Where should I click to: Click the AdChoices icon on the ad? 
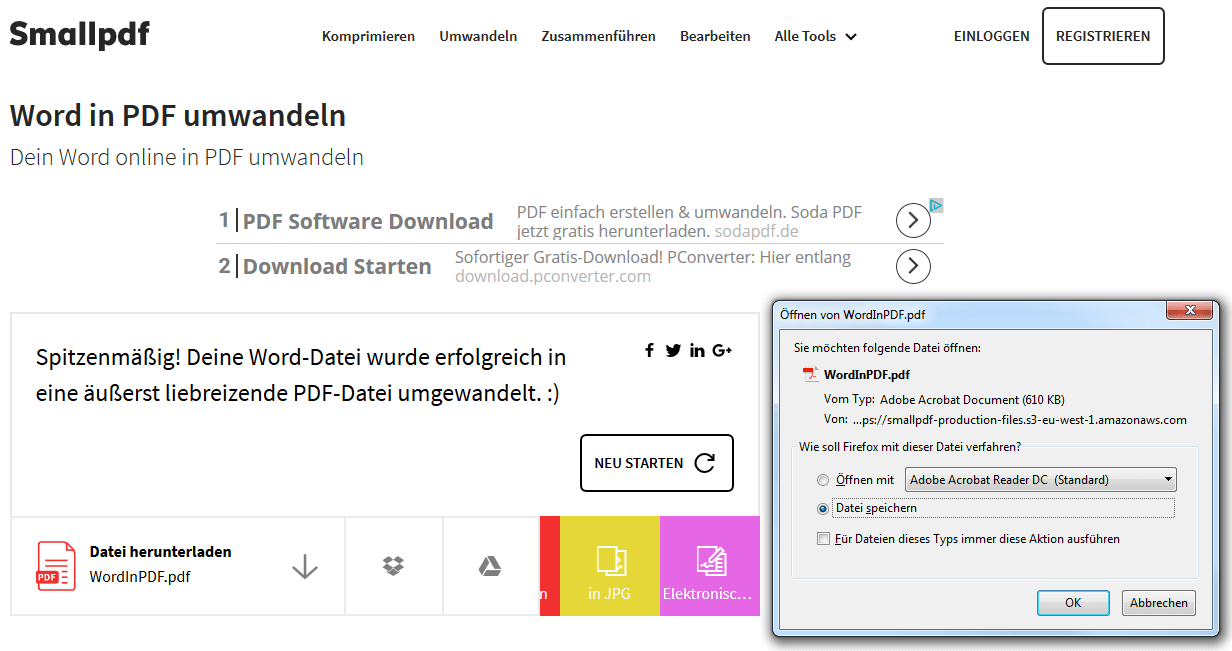click(x=936, y=205)
